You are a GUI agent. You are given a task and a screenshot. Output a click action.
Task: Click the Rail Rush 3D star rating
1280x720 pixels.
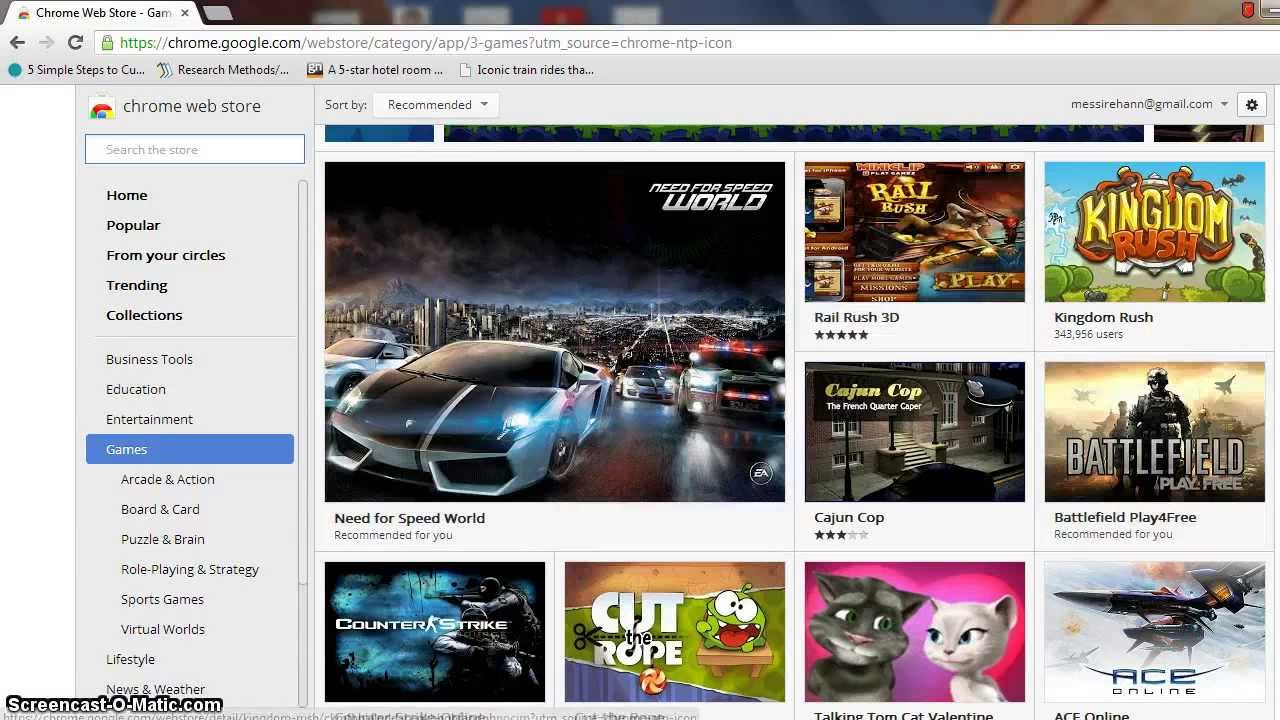point(841,335)
